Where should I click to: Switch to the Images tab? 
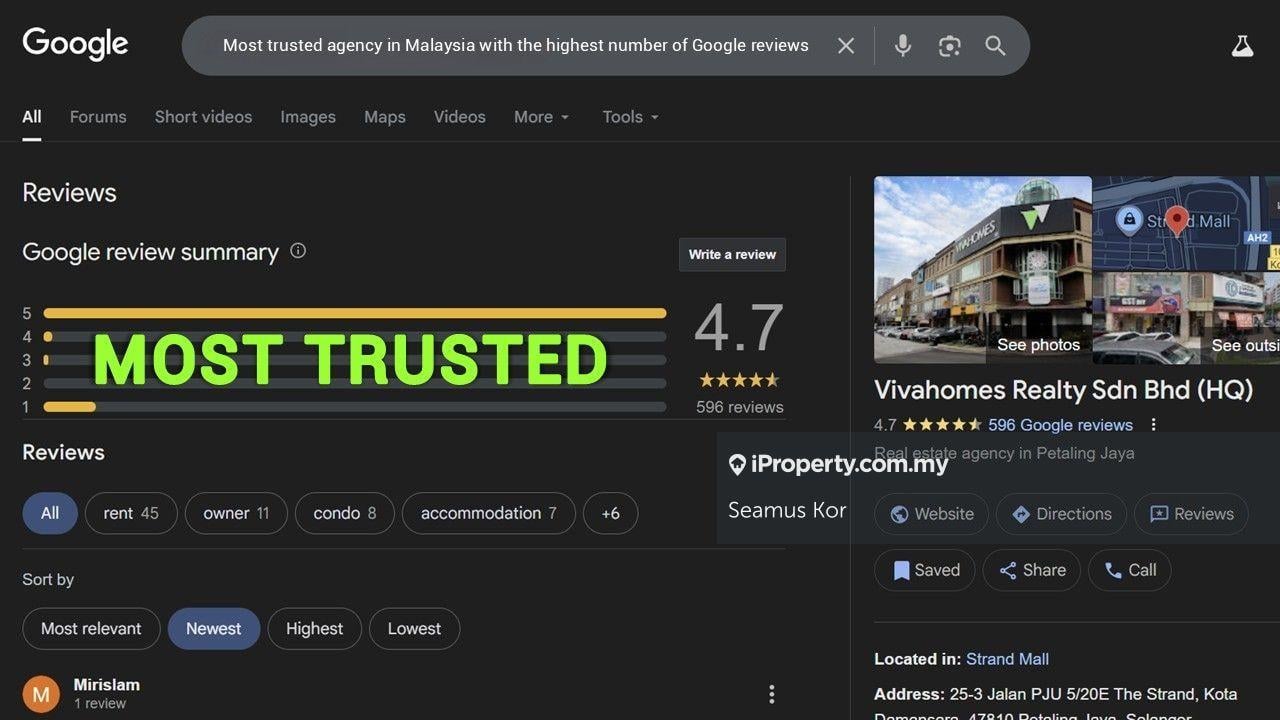pyautogui.click(x=308, y=117)
